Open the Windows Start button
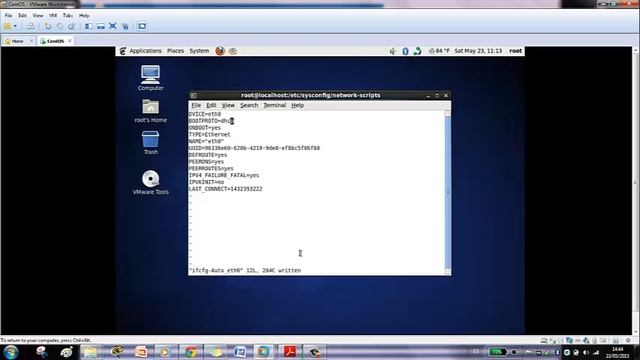This screenshot has height=360, width=640. point(10,352)
